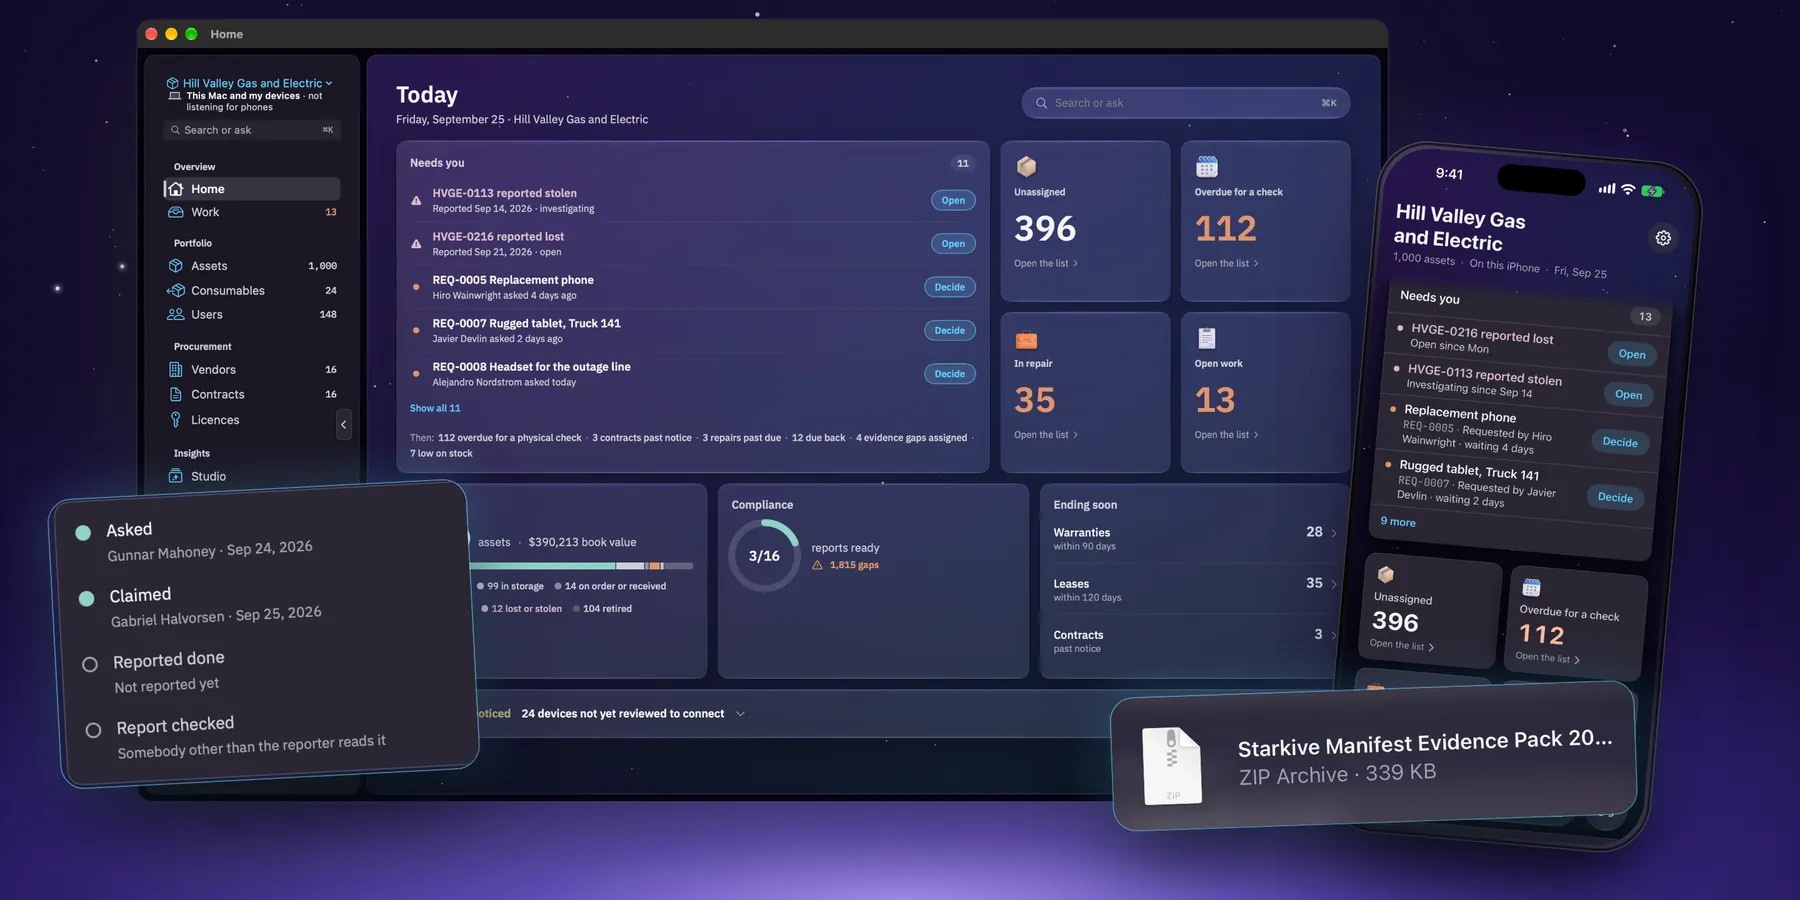Click the Licences key icon in sidebar

[176, 420]
